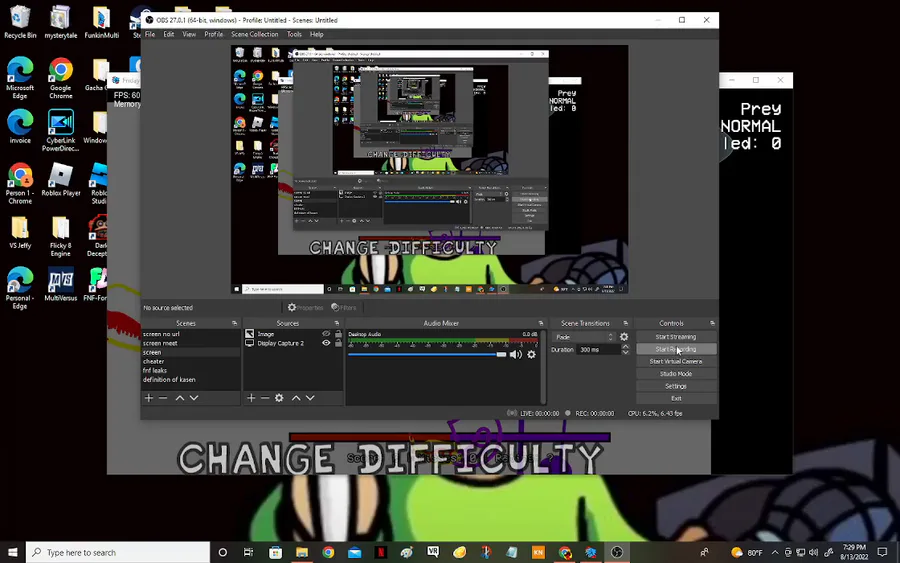Screen dimensions: 900x563
Task: Select the 'cheater' scene
Action: click(x=191, y=362)
